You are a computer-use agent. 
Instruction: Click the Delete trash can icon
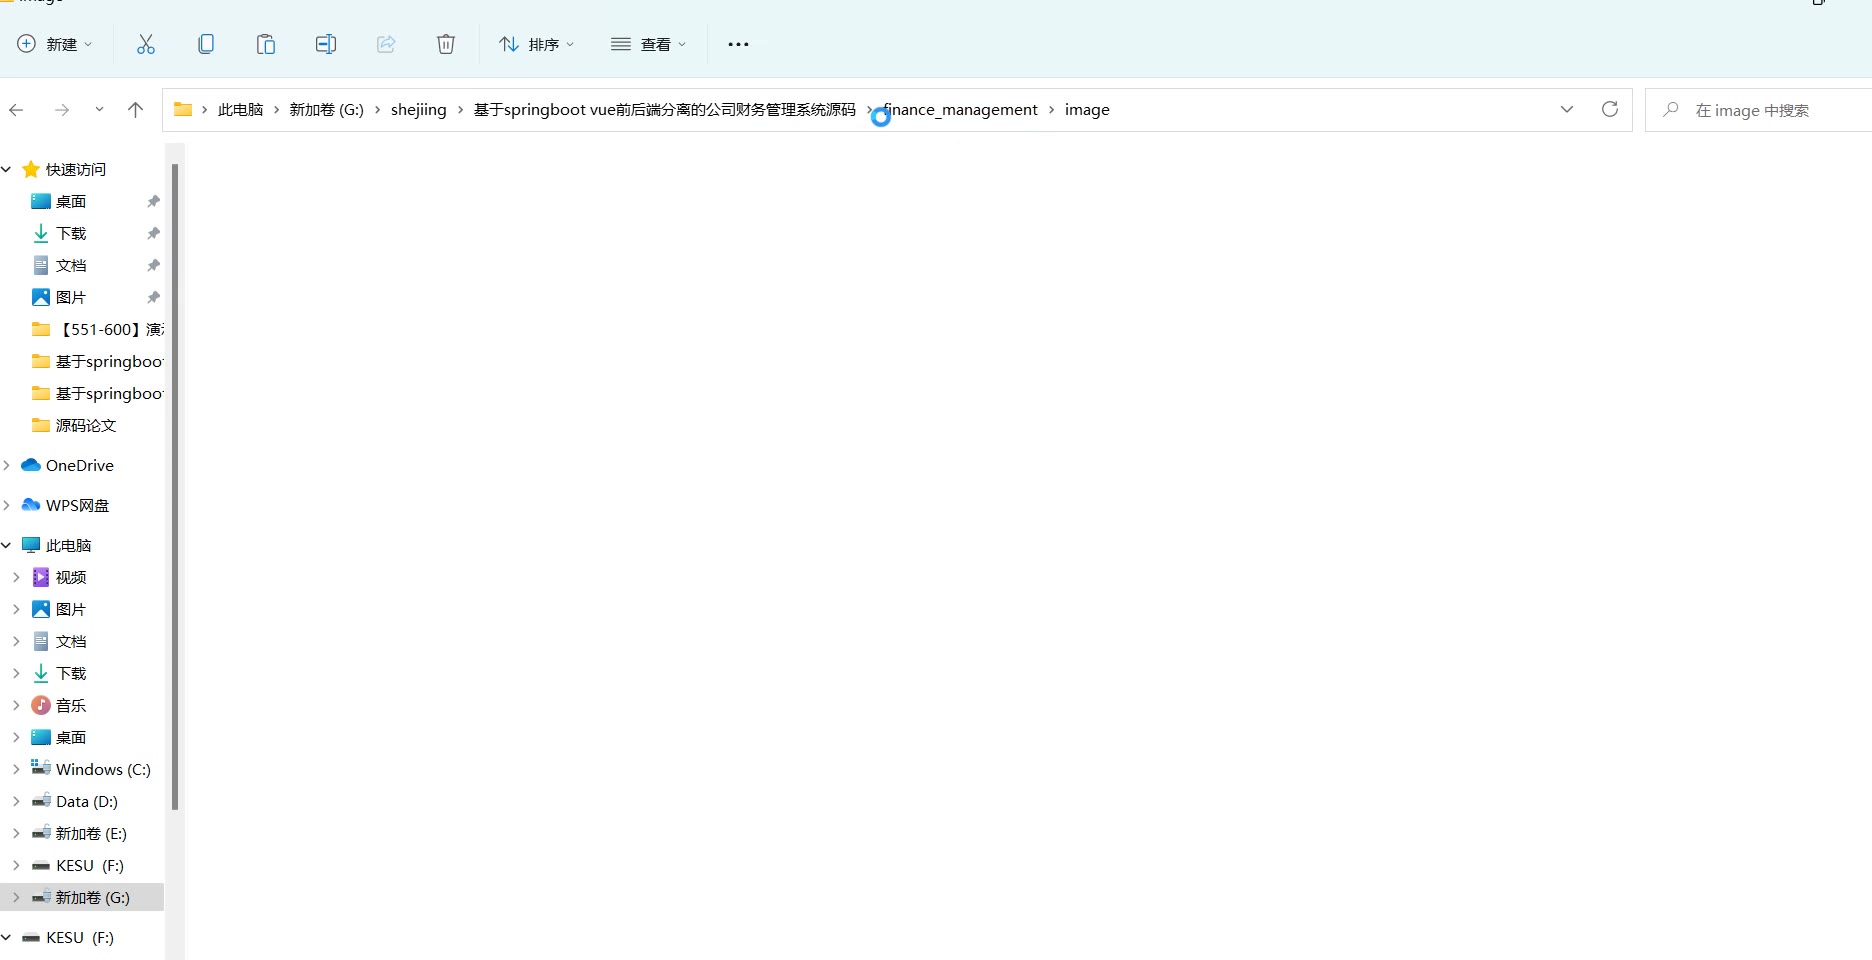pos(446,44)
